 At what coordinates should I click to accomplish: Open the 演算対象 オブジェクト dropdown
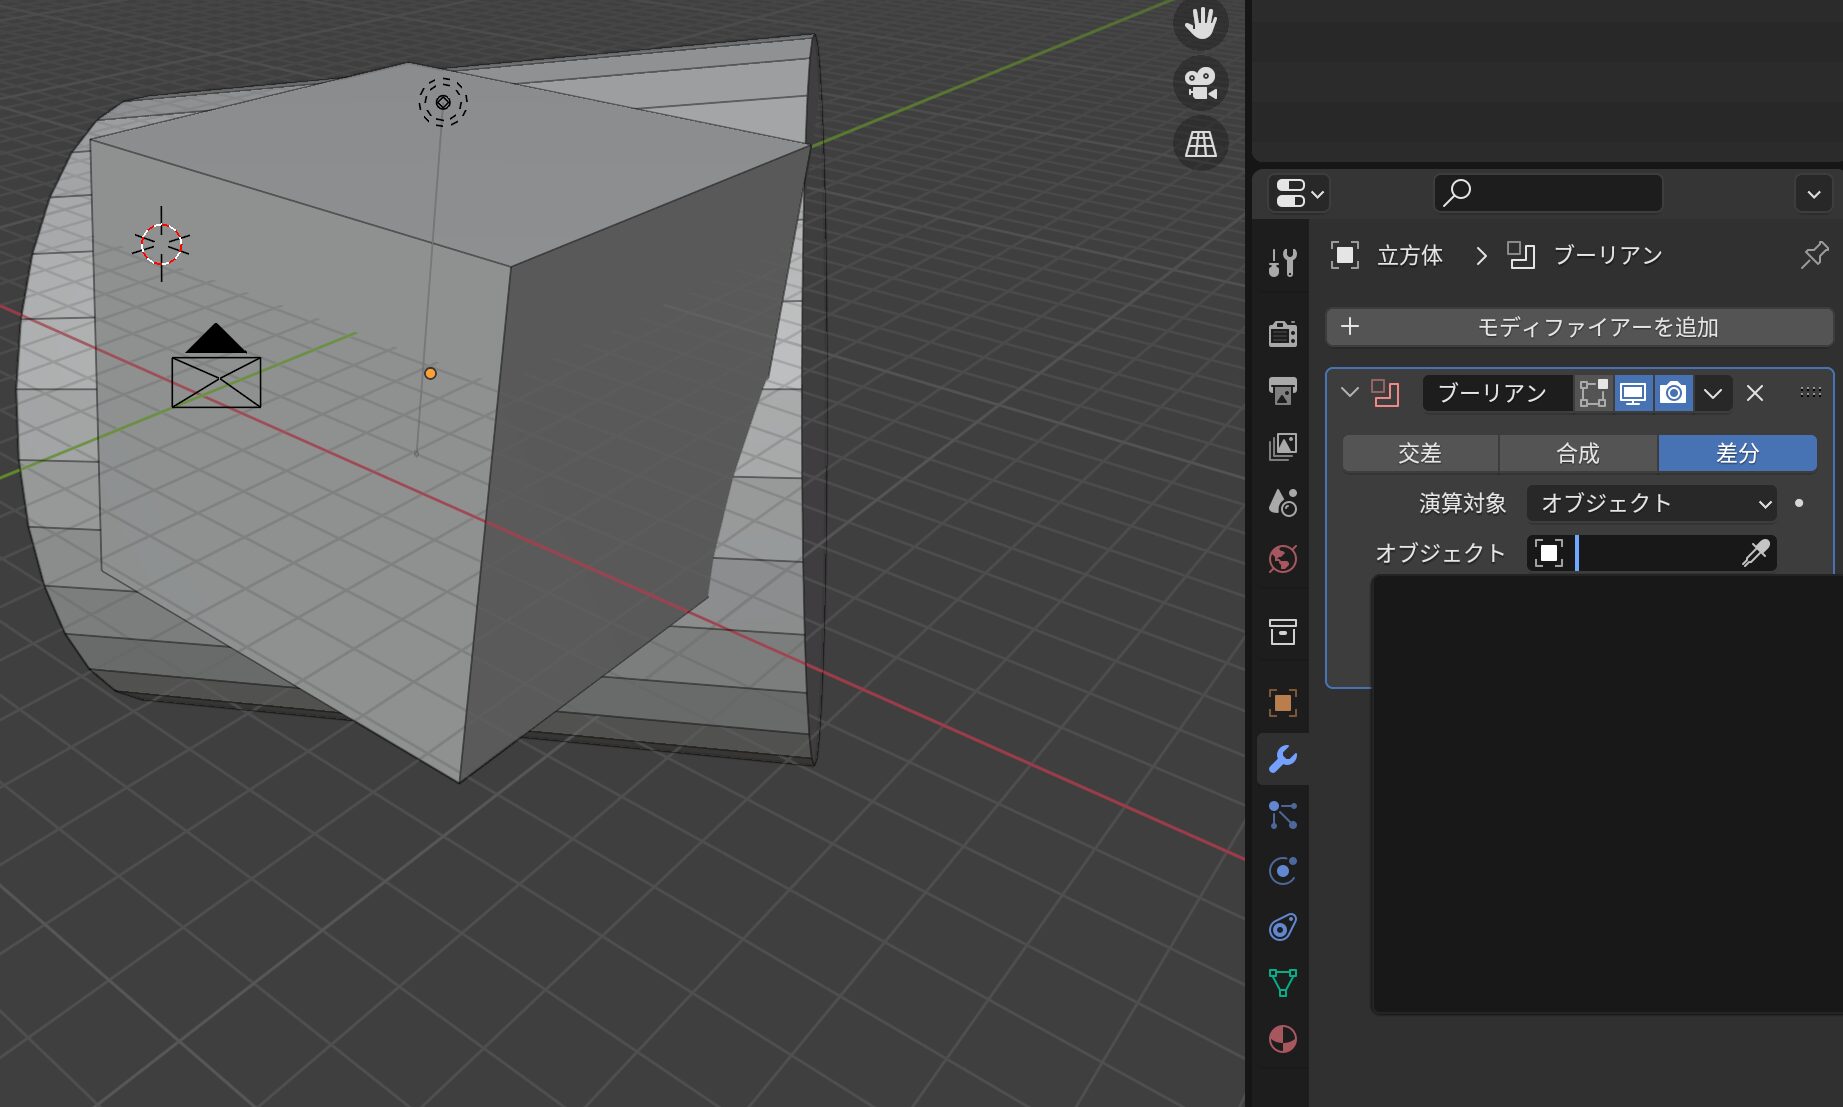(x=1650, y=503)
